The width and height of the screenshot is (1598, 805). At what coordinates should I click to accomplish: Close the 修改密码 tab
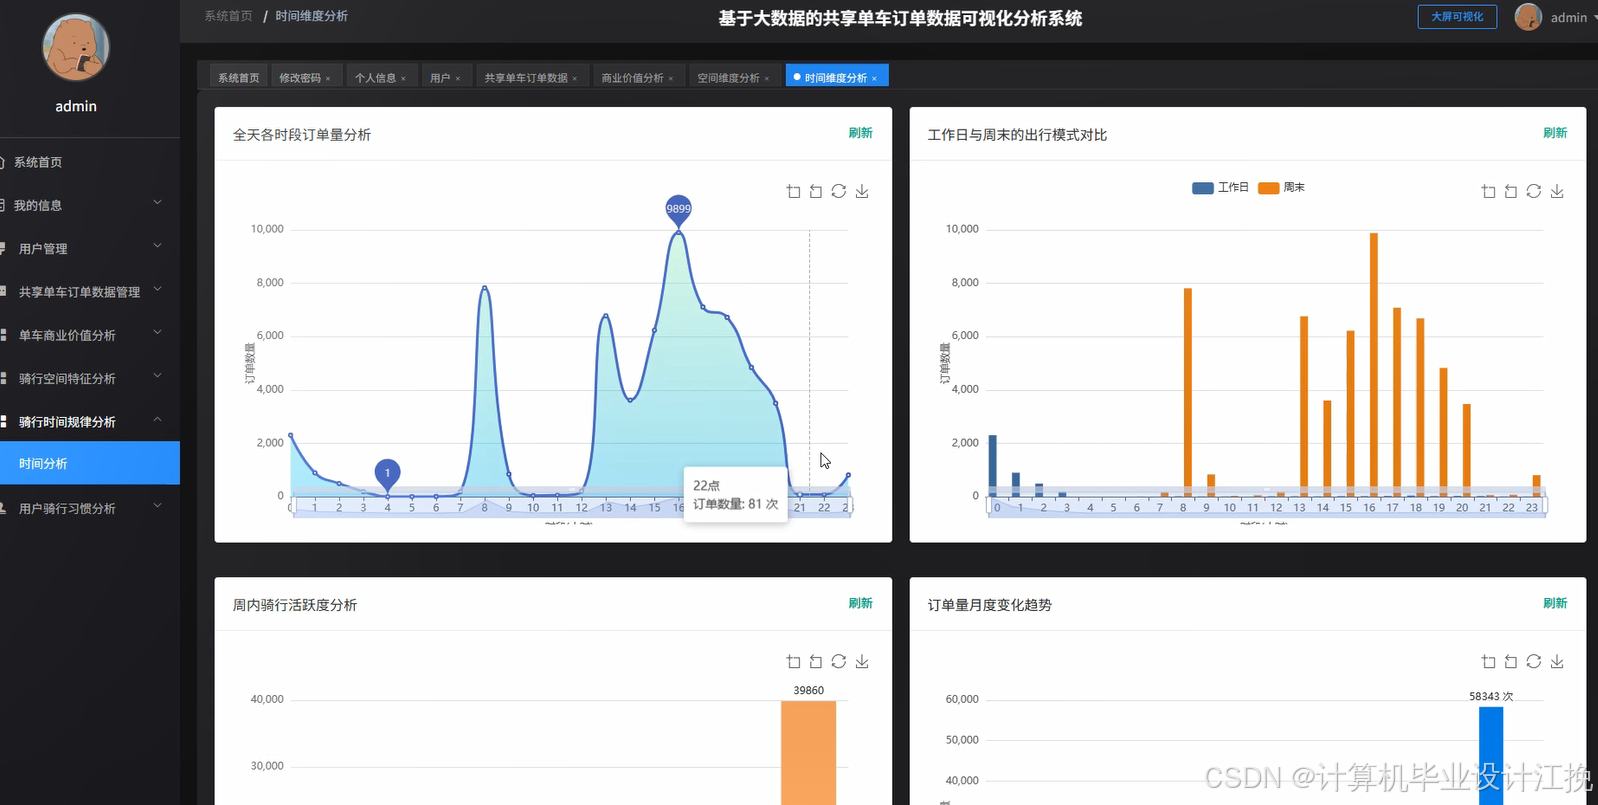[328, 78]
